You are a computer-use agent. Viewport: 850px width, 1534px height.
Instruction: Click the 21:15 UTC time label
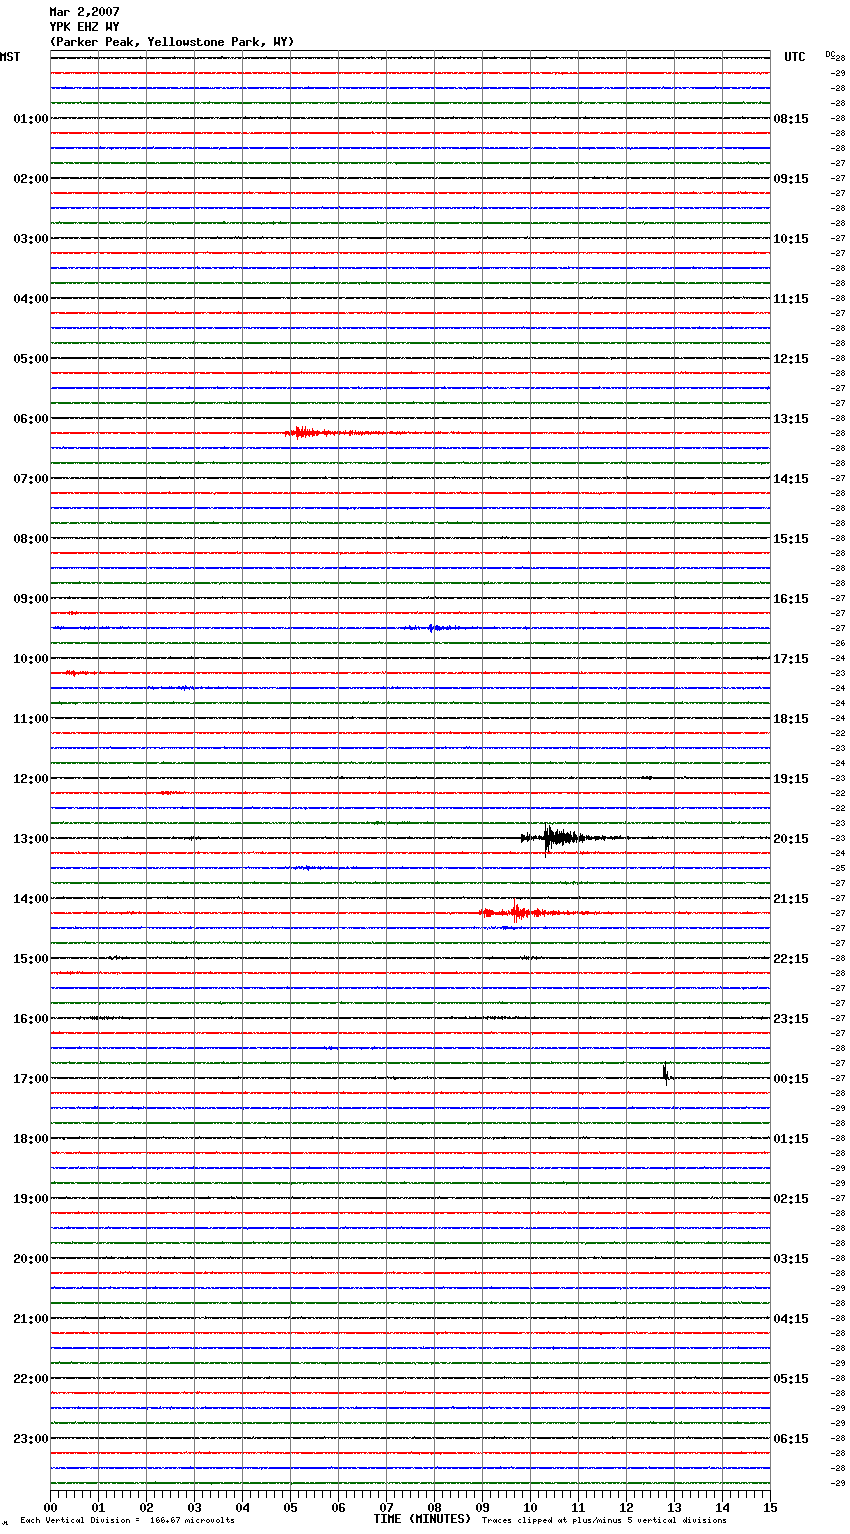click(x=791, y=899)
